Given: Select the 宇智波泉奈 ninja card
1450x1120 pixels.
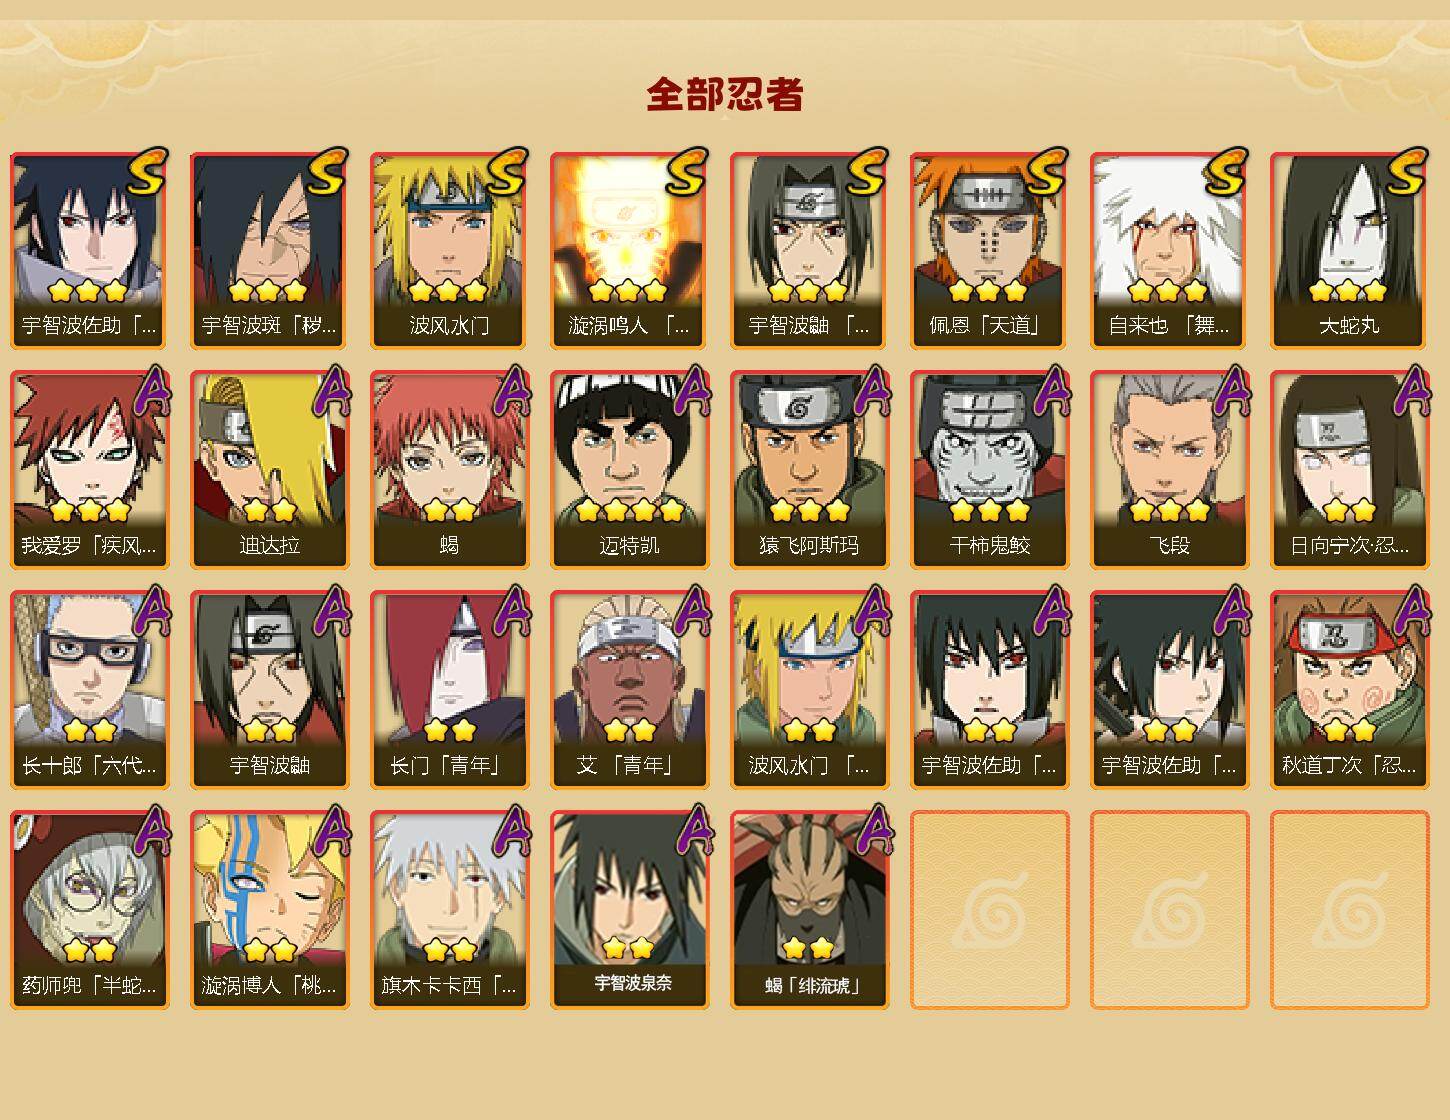Looking at the screenshot, I should pos(629,910).
